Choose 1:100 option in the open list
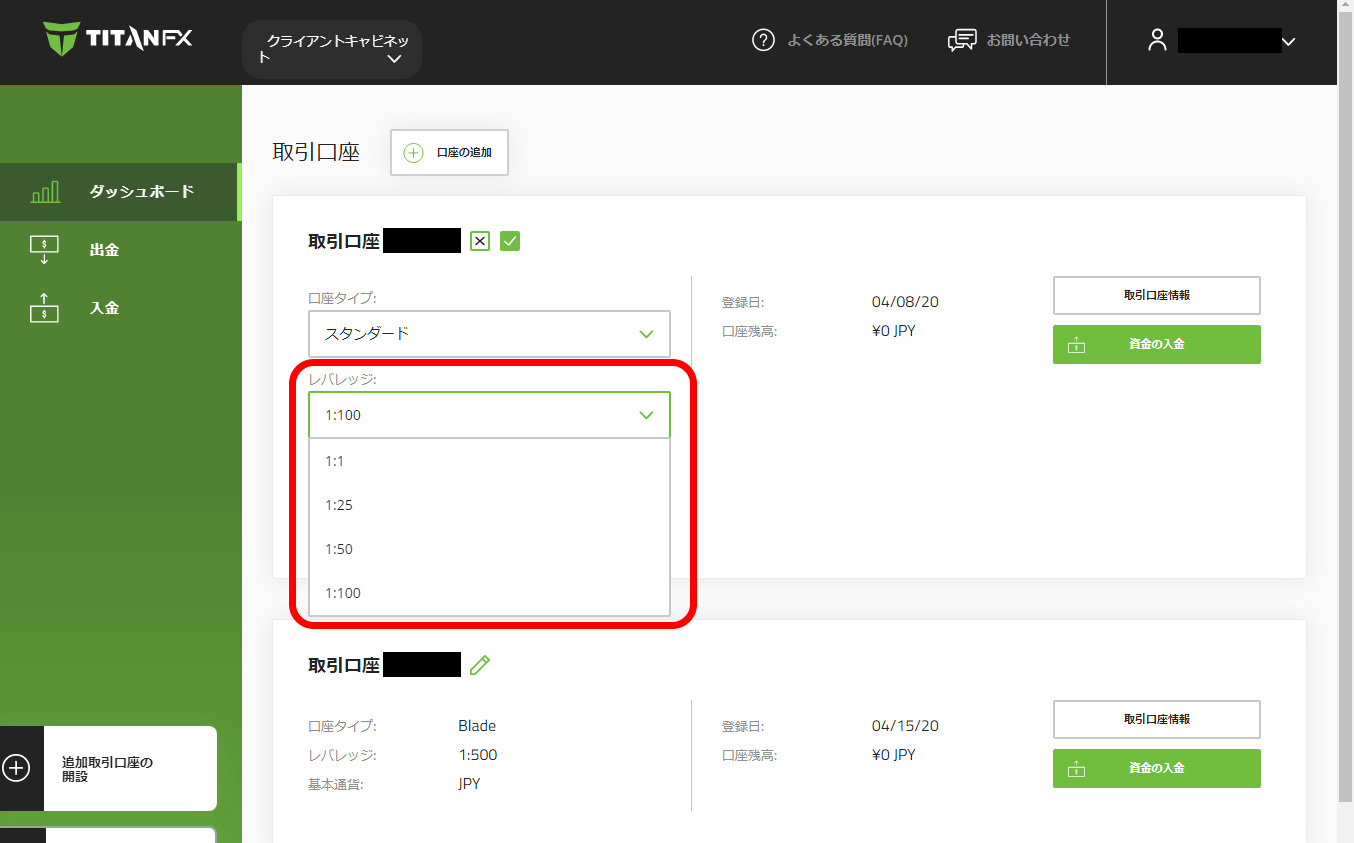 (x=489, y=593)
